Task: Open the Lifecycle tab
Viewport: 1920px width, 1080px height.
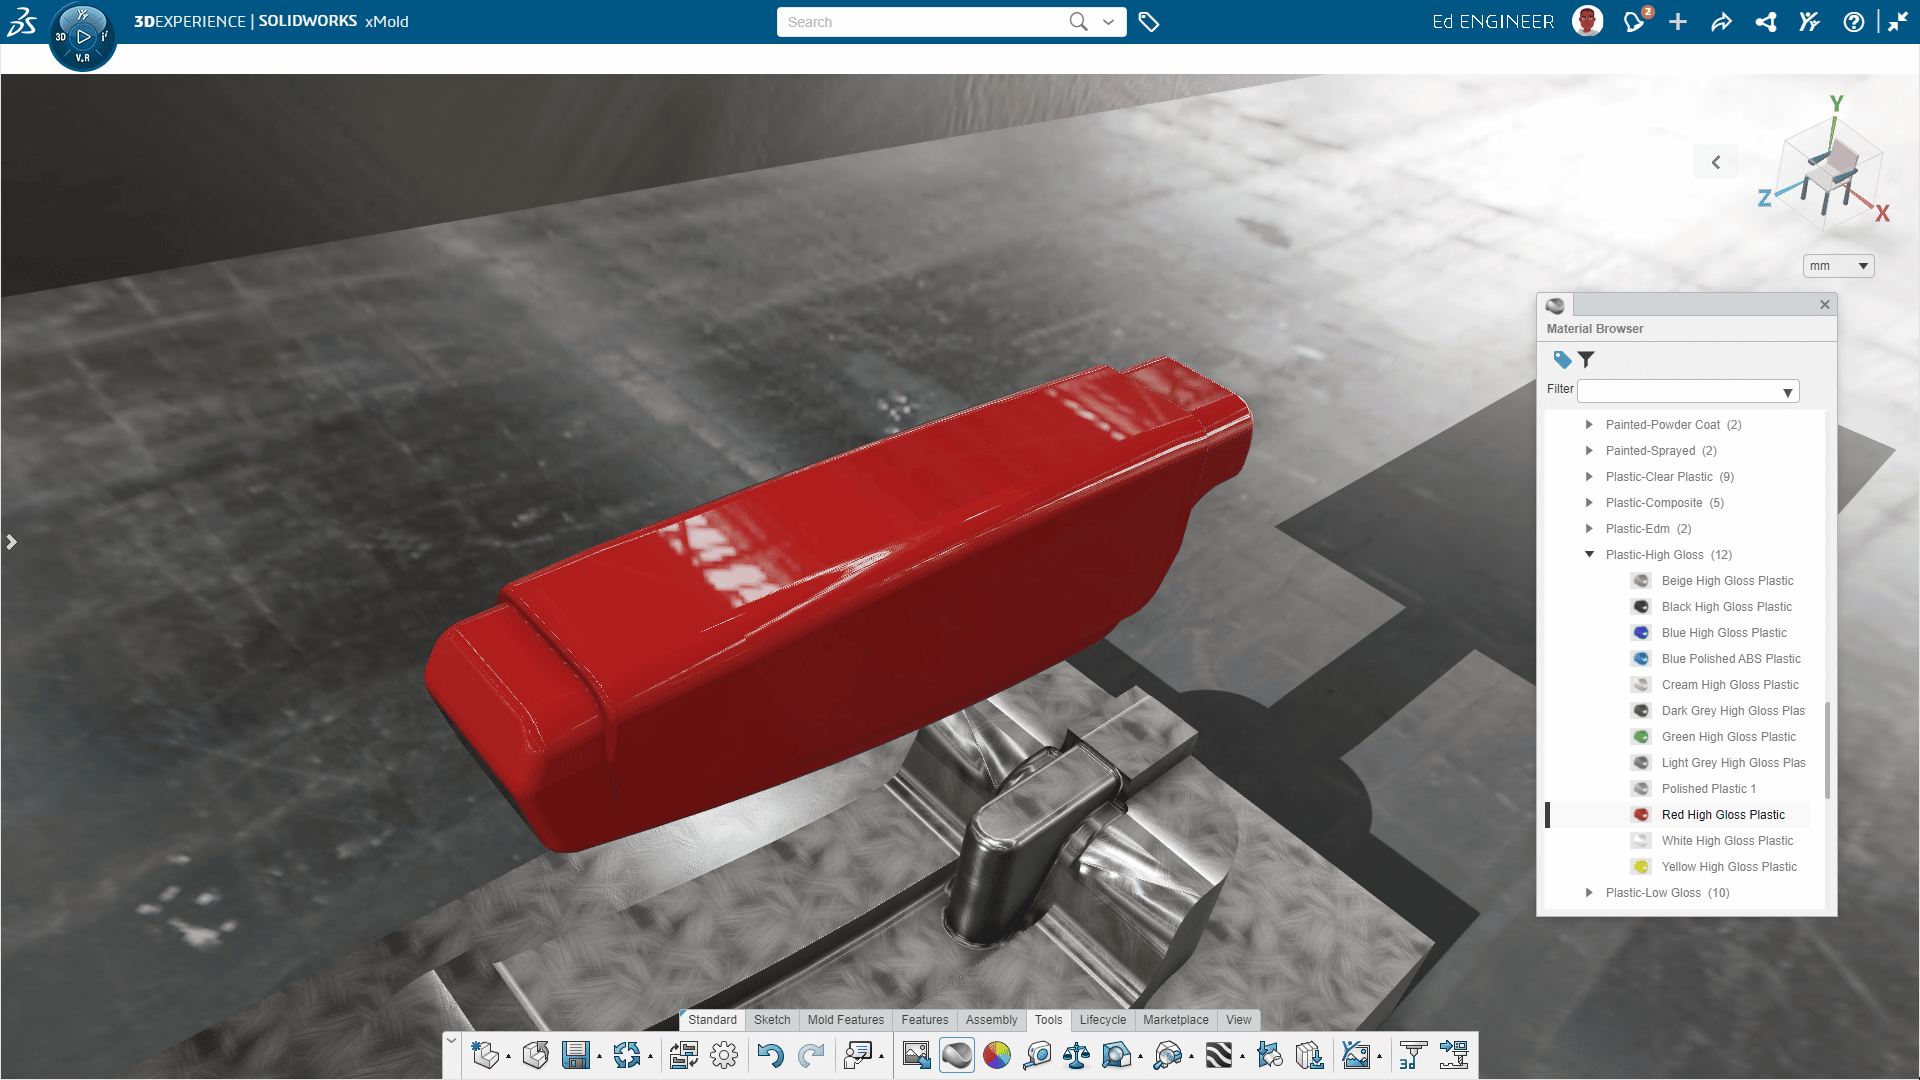Action: (1102, 1020)
